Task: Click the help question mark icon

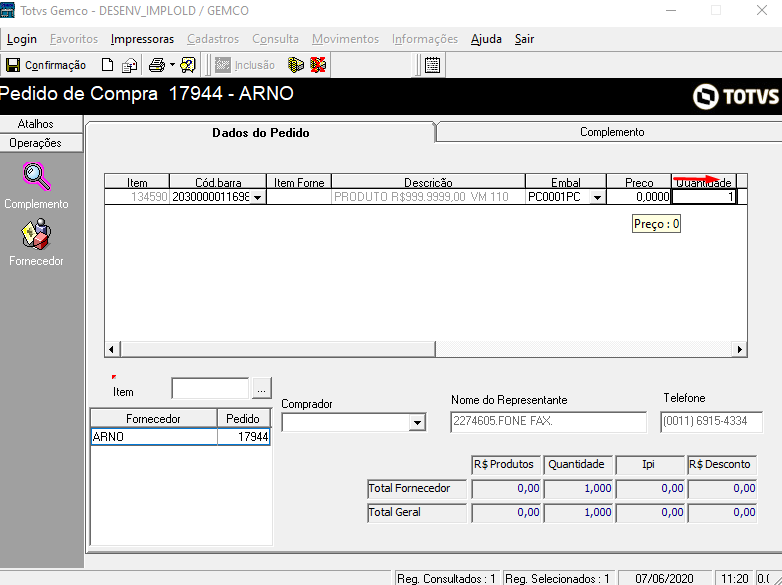Action: point(188,65)
